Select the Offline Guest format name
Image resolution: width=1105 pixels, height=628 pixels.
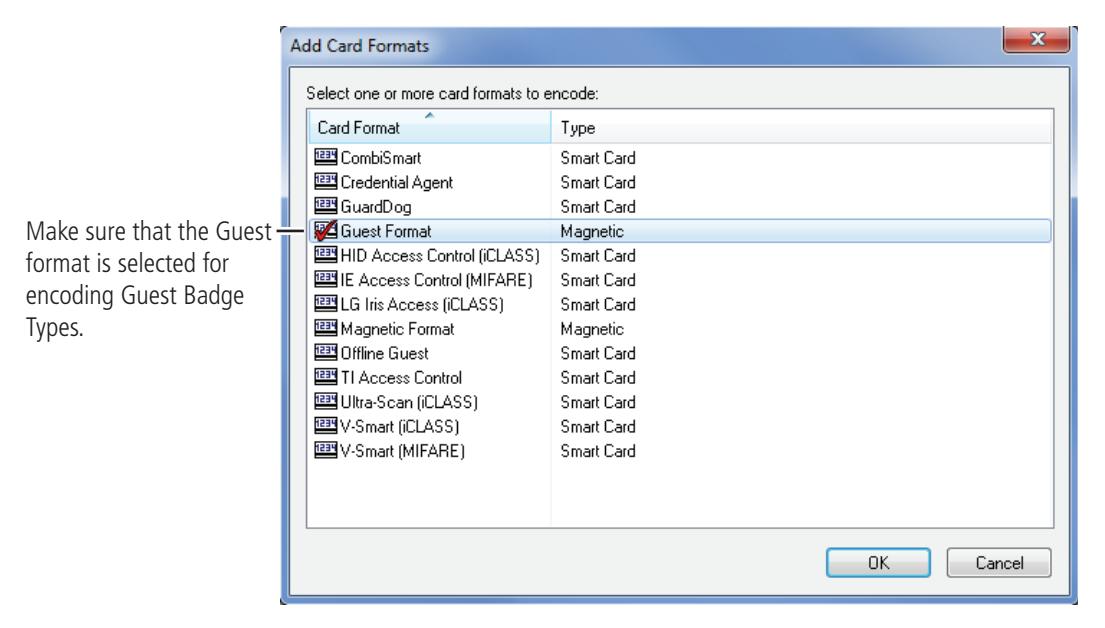click(x=384, y=353)
